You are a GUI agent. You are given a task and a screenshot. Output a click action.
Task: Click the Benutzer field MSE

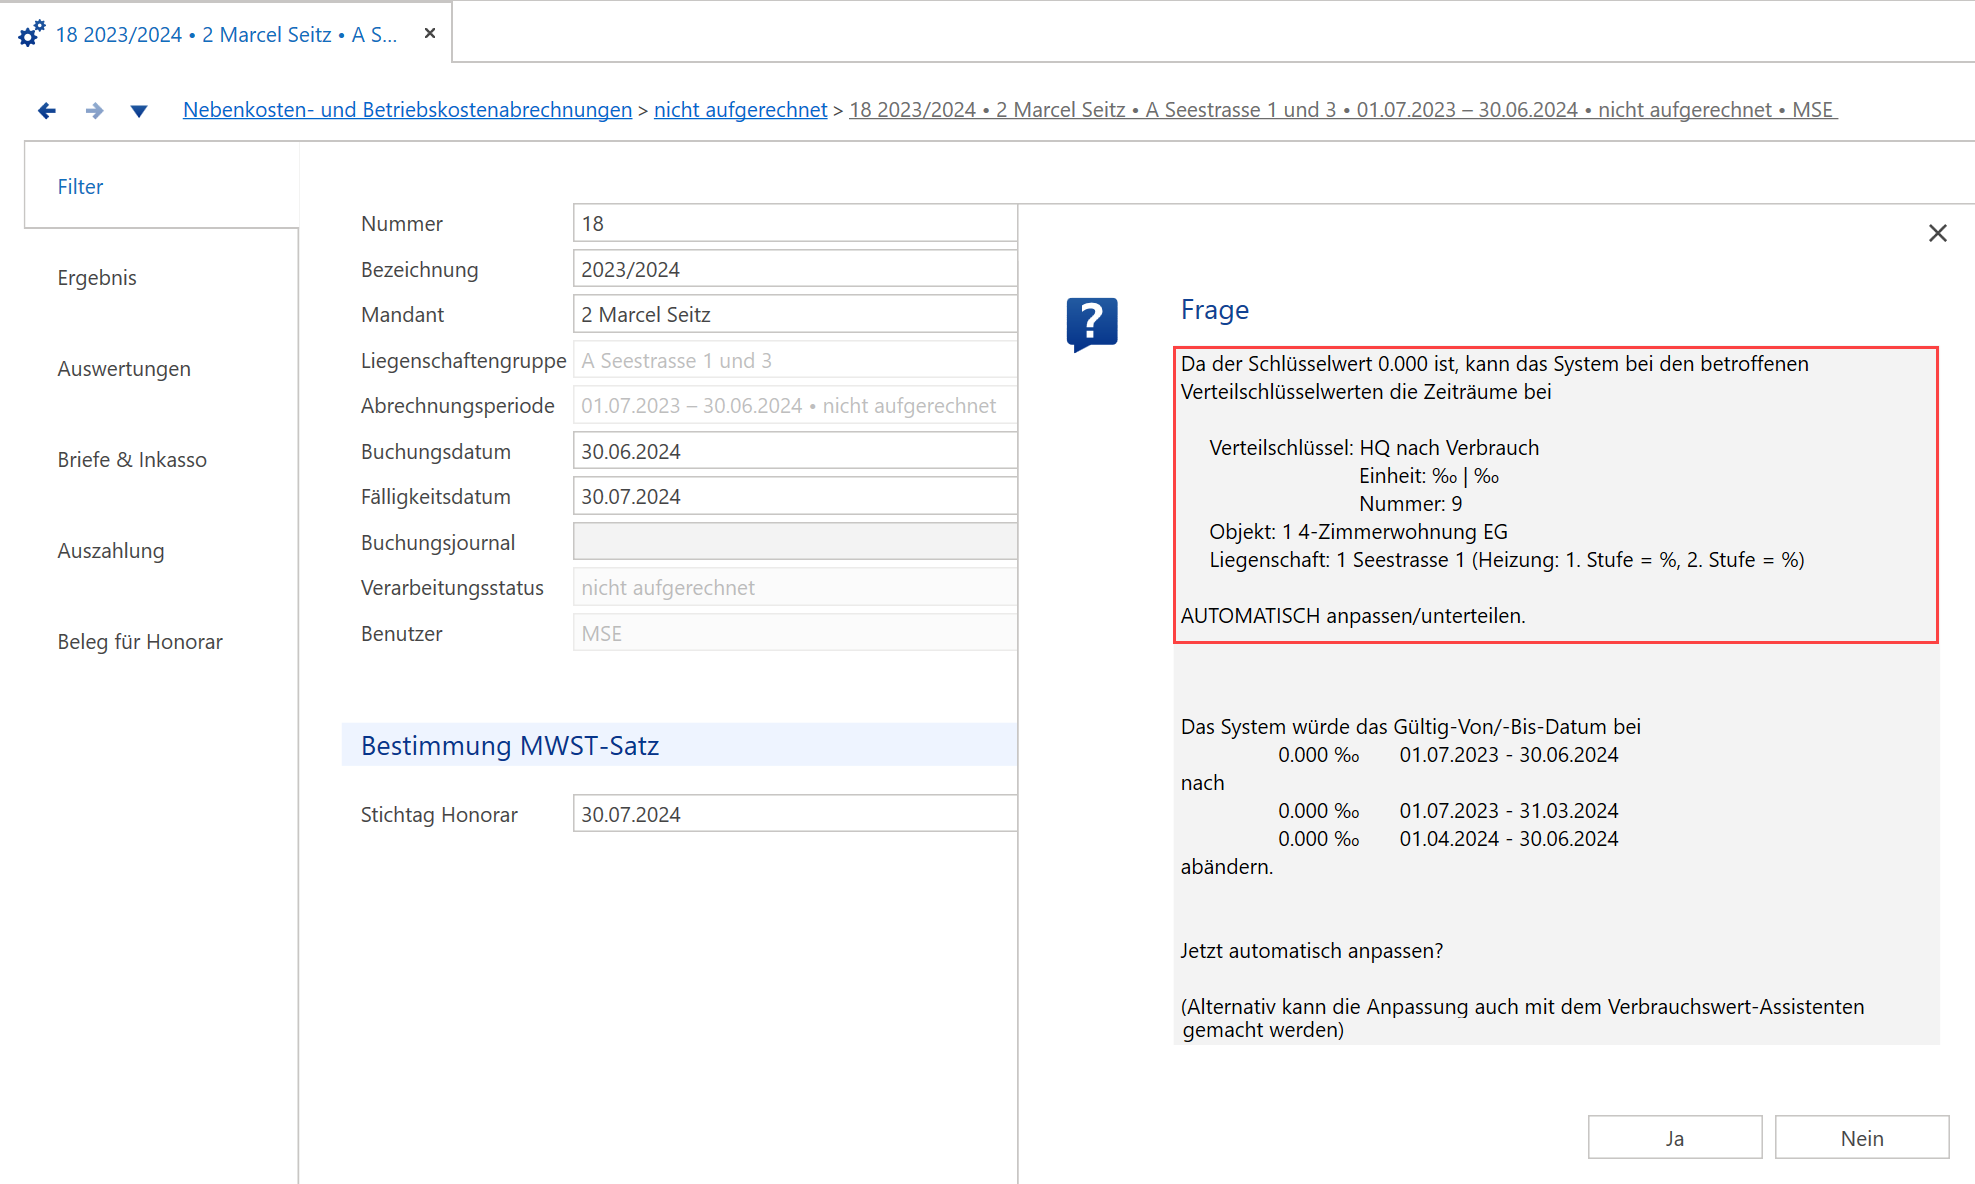click(795, 633)
